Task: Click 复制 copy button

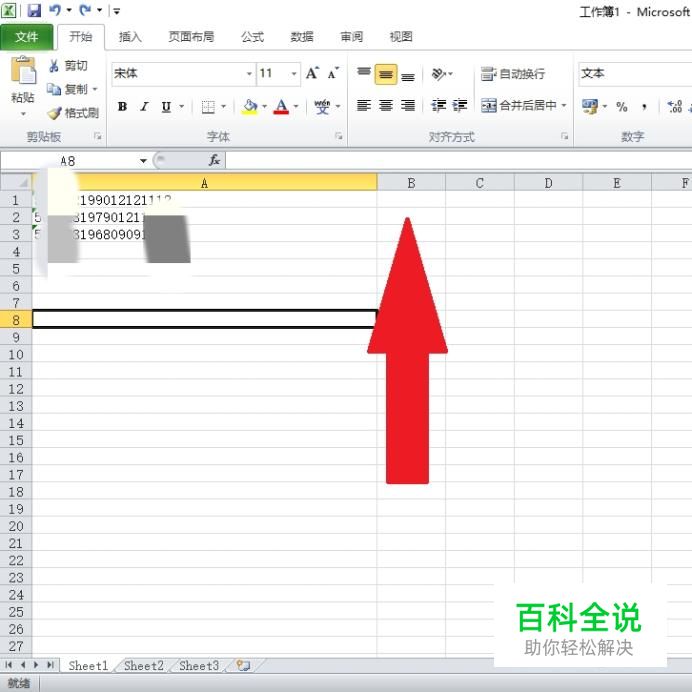Action: (68, 89)
